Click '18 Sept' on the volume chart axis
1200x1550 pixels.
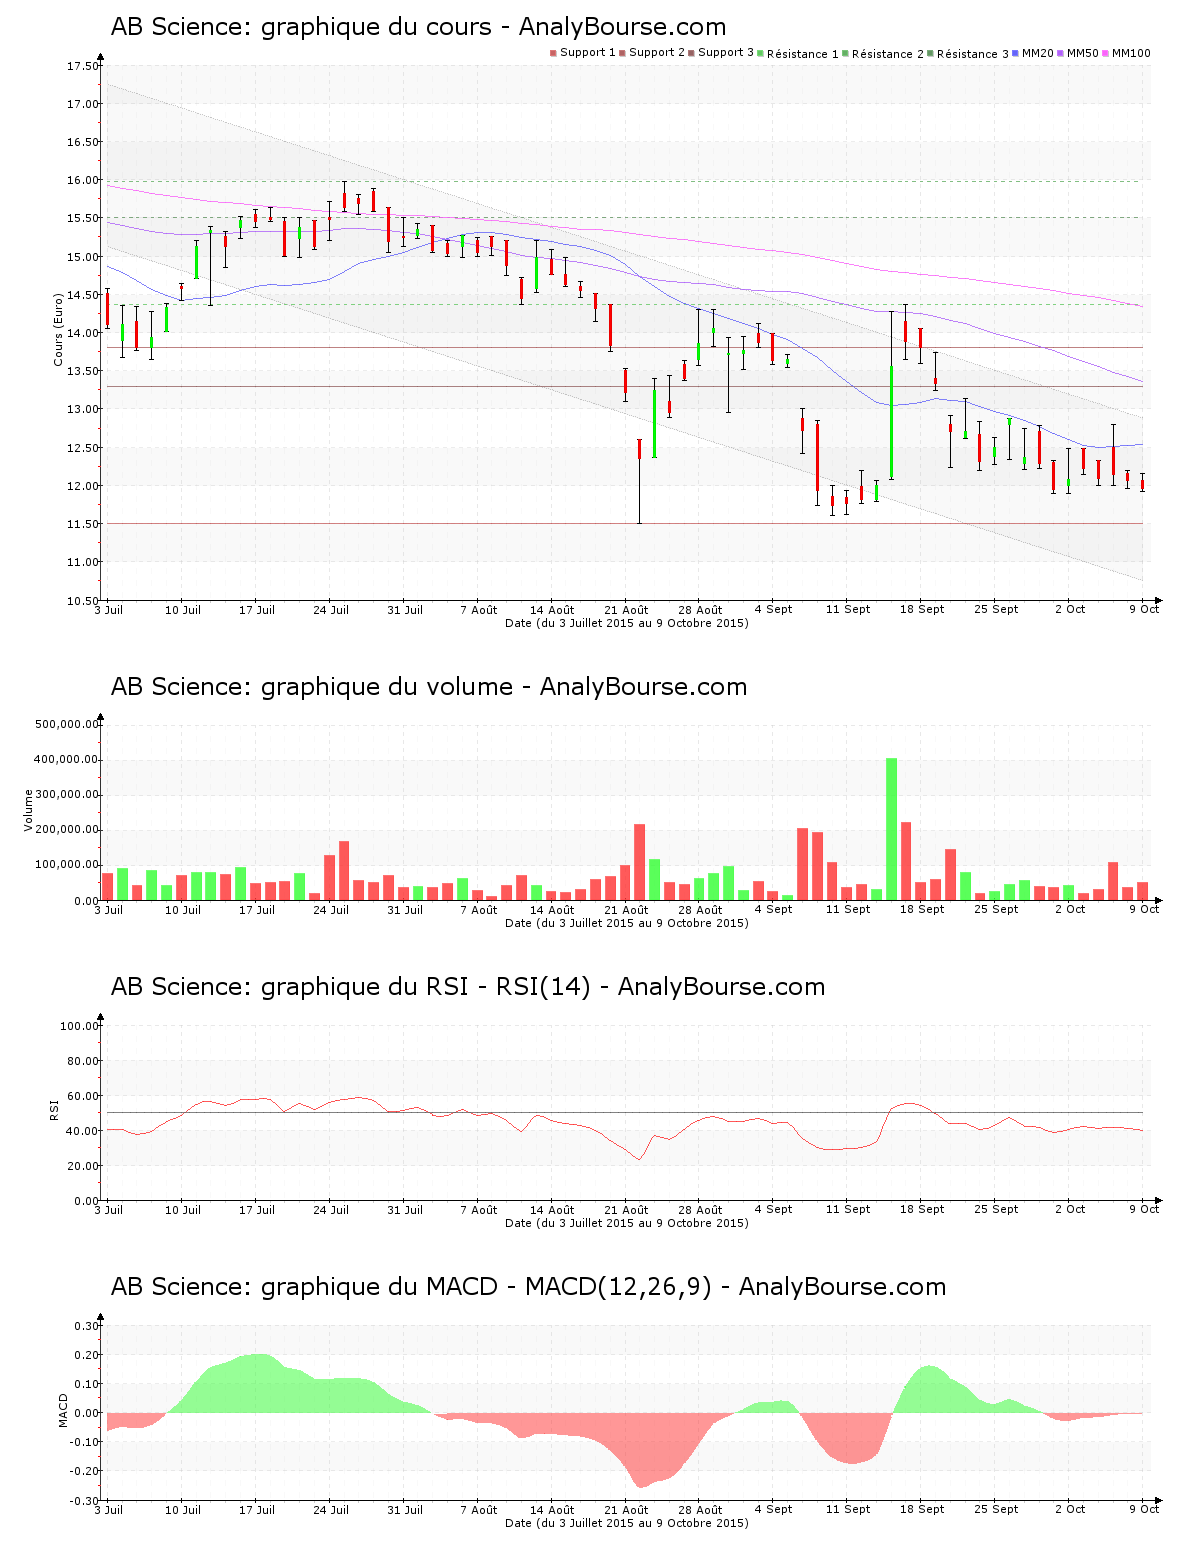922,910
